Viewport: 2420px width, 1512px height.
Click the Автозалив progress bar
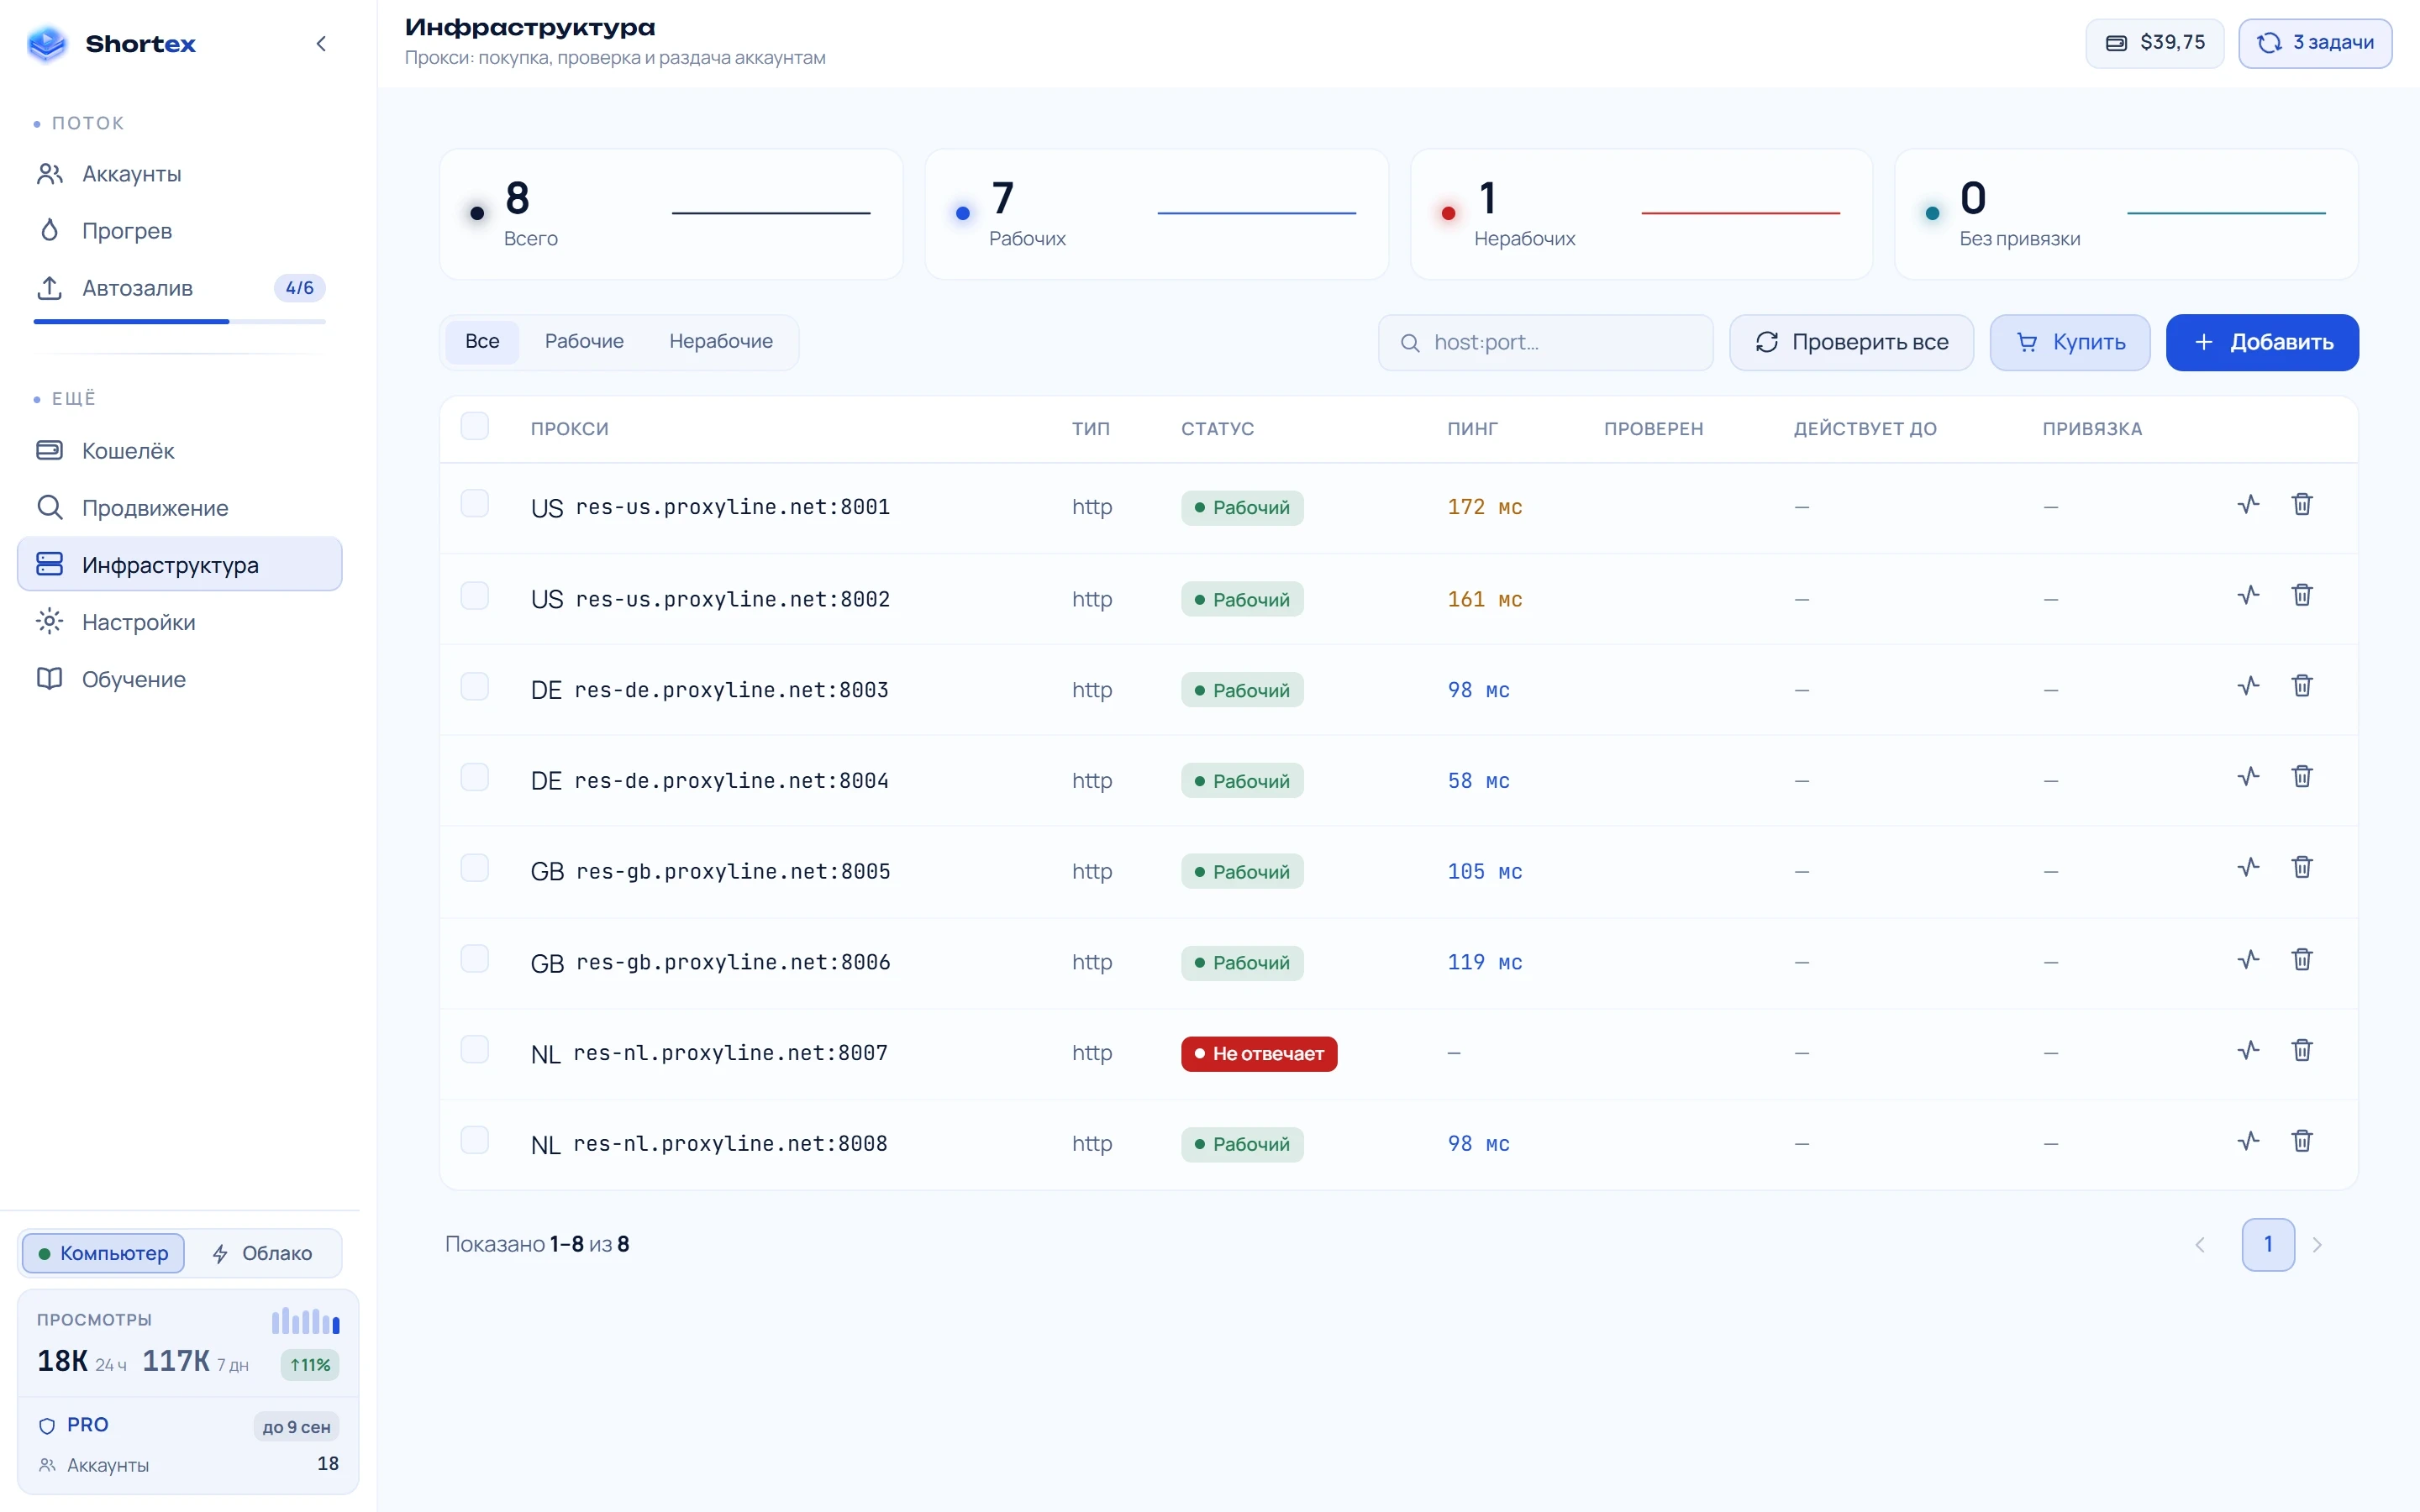click(x=180, y=322)
